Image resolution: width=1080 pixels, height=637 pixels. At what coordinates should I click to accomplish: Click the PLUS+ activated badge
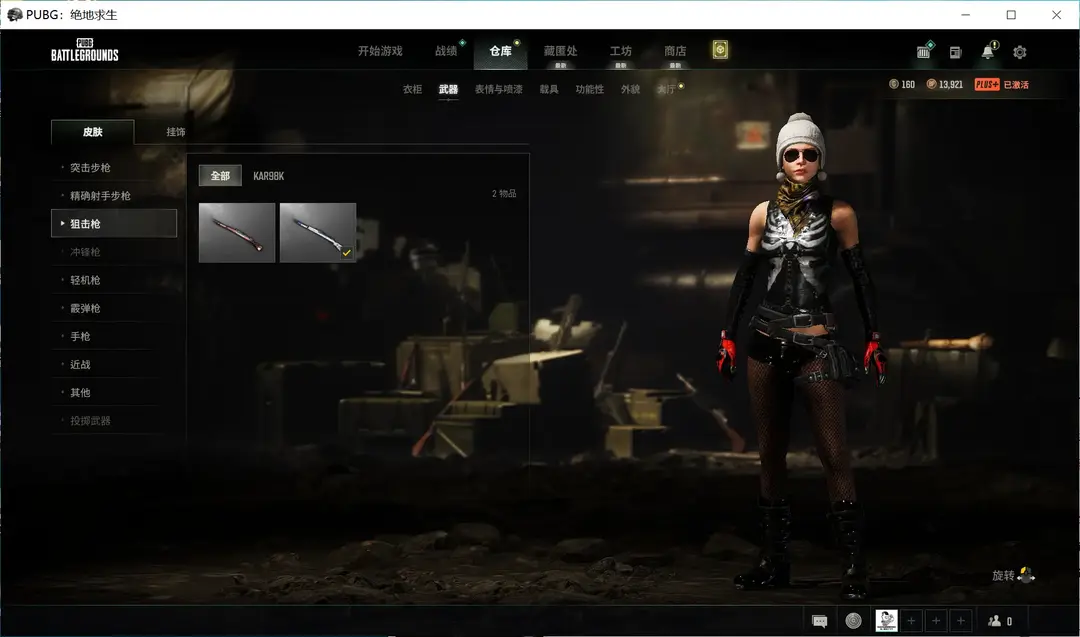tap(1001, 85)
